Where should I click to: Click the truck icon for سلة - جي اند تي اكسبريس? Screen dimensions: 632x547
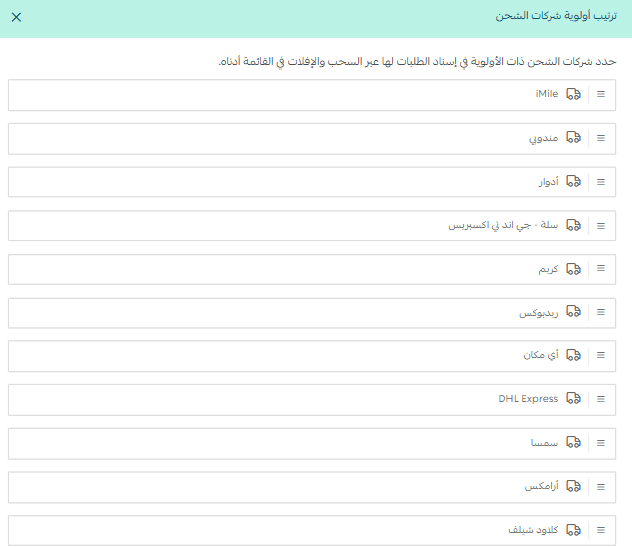coord(574,226)
